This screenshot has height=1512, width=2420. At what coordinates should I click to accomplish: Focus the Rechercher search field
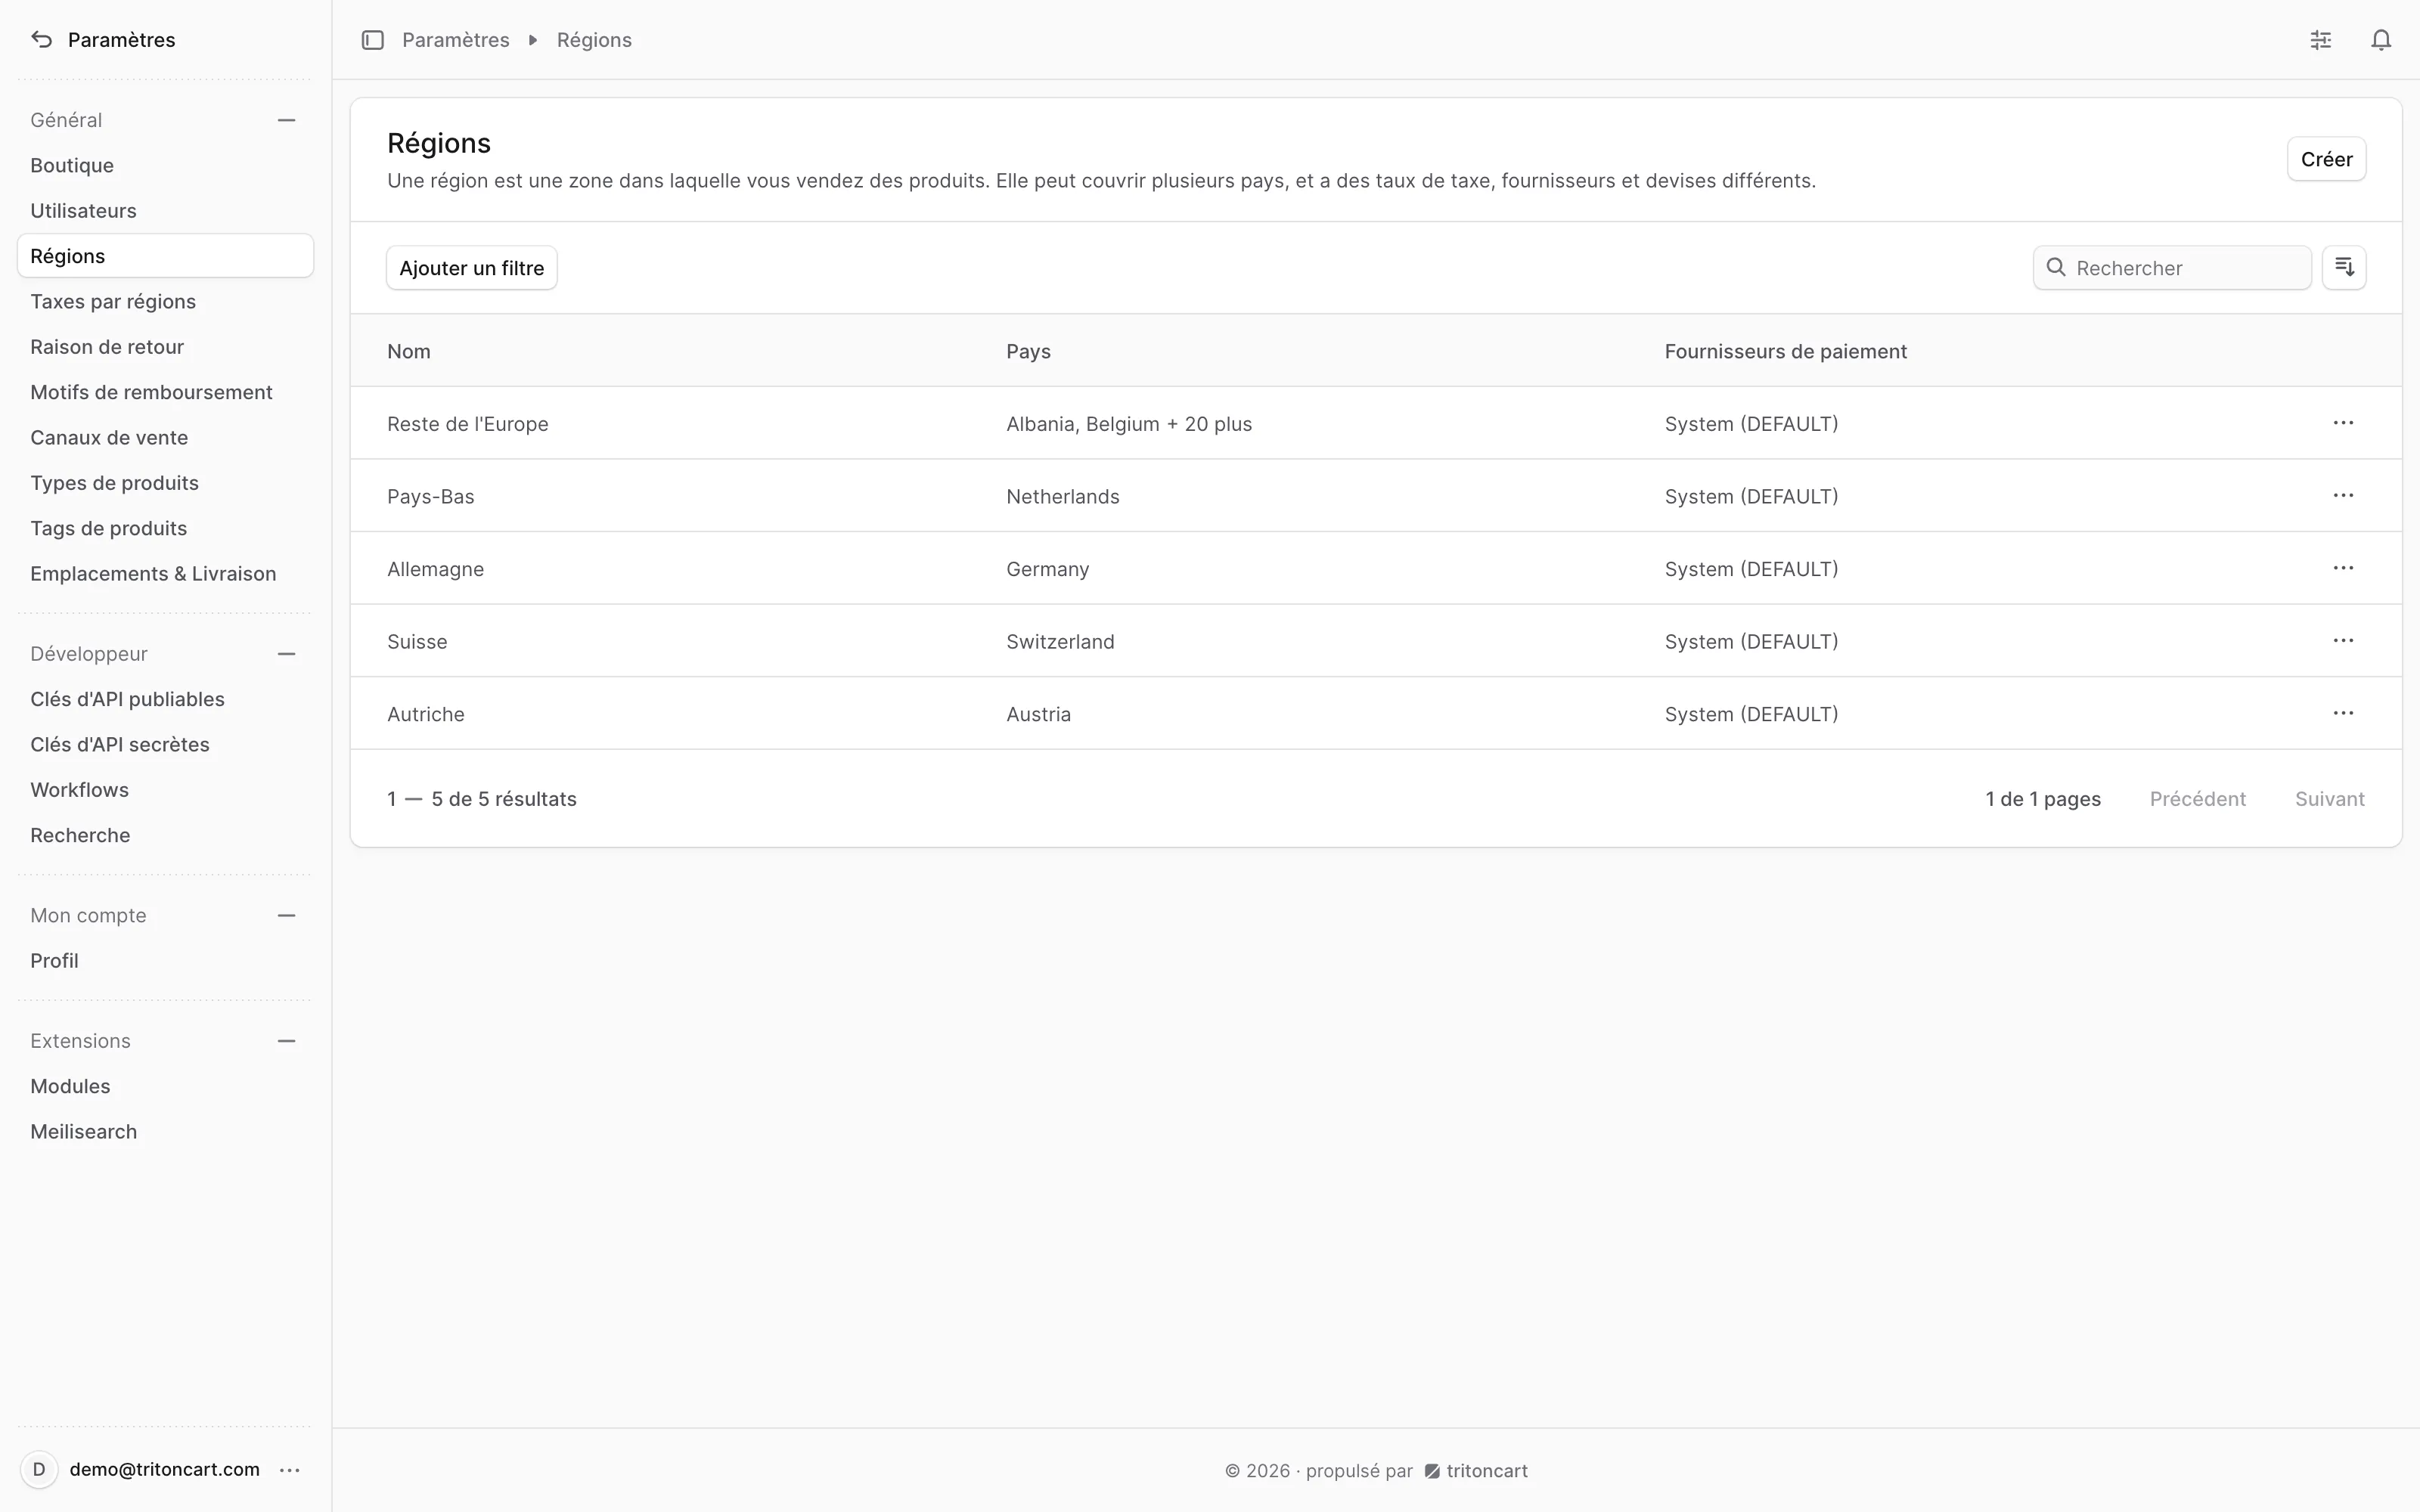click(x=2172, y=268)
